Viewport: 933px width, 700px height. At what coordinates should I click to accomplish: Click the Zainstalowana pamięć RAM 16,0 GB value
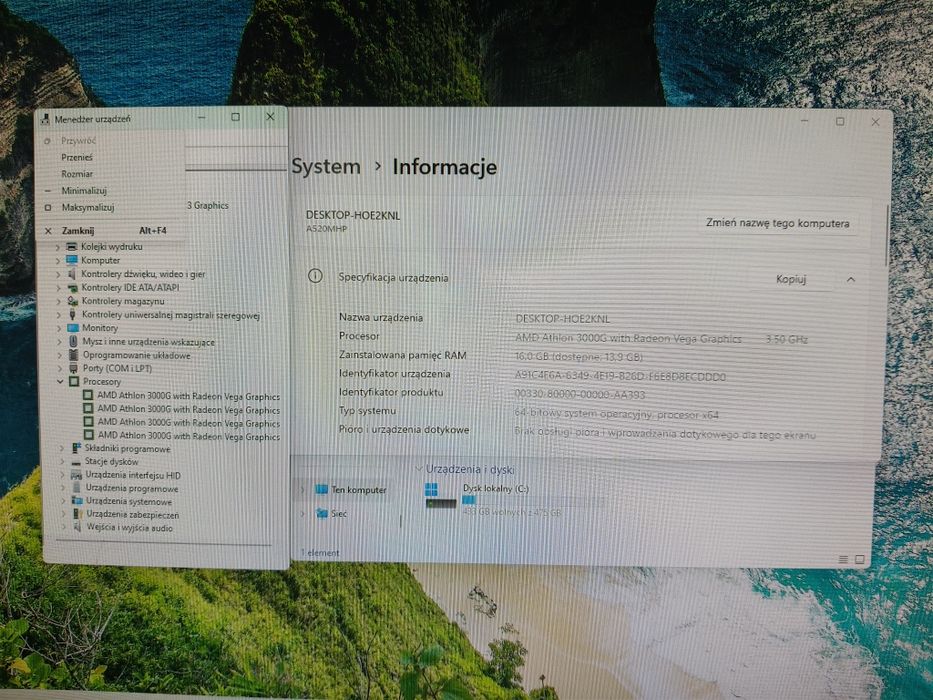coord(578,357)
